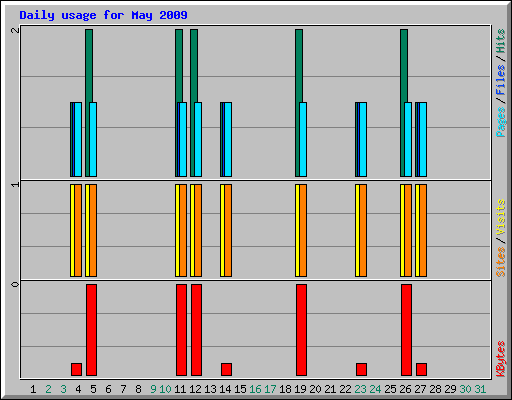Click the cyan Pages bar for day 14
The height and width of the screenshot is (400, 512).
point(228,139)
